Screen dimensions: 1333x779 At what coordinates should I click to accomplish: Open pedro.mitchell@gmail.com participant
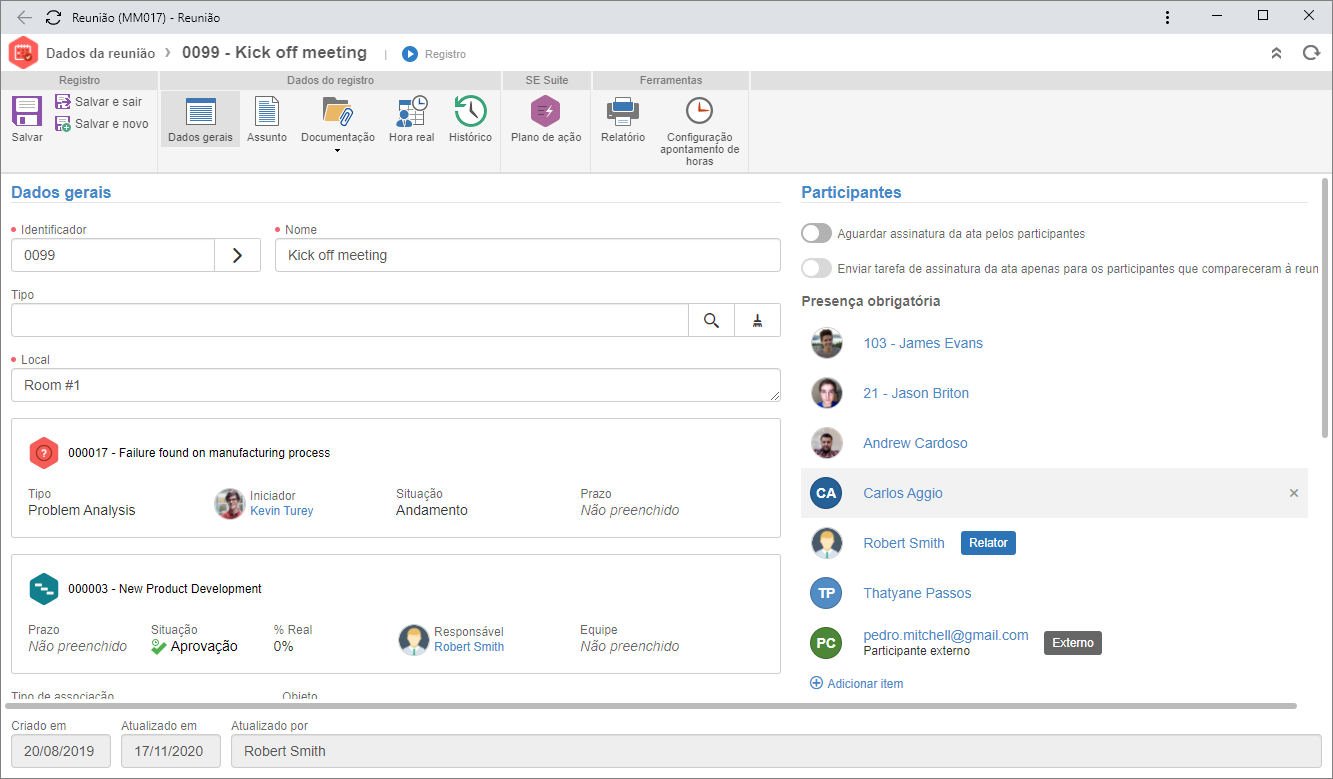pyautogui.click(x=946, y=635)
